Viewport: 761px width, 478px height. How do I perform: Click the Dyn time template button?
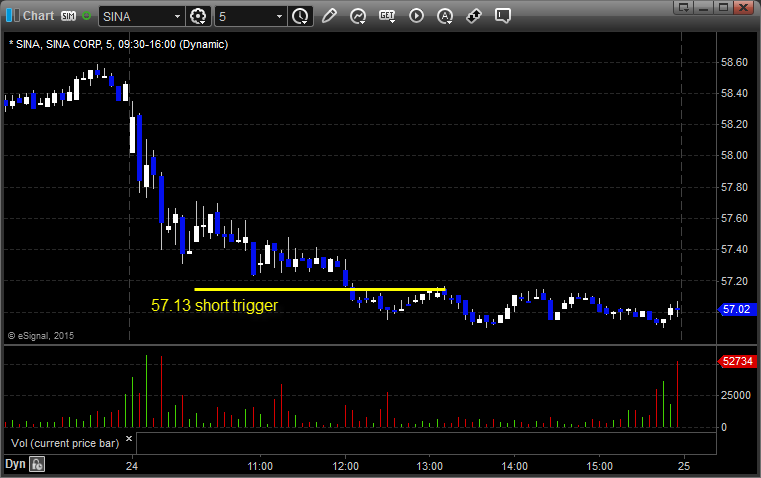(15, 464)
